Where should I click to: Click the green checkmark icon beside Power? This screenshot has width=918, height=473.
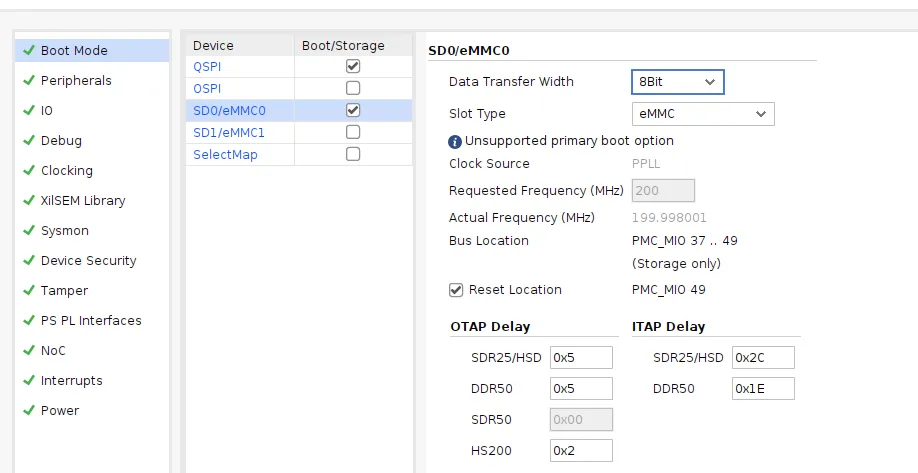coord(29,410)
